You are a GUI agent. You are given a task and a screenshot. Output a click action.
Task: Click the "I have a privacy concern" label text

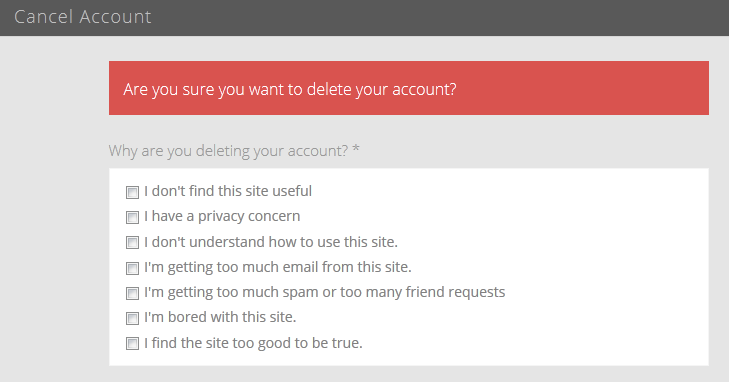point(222,217)
